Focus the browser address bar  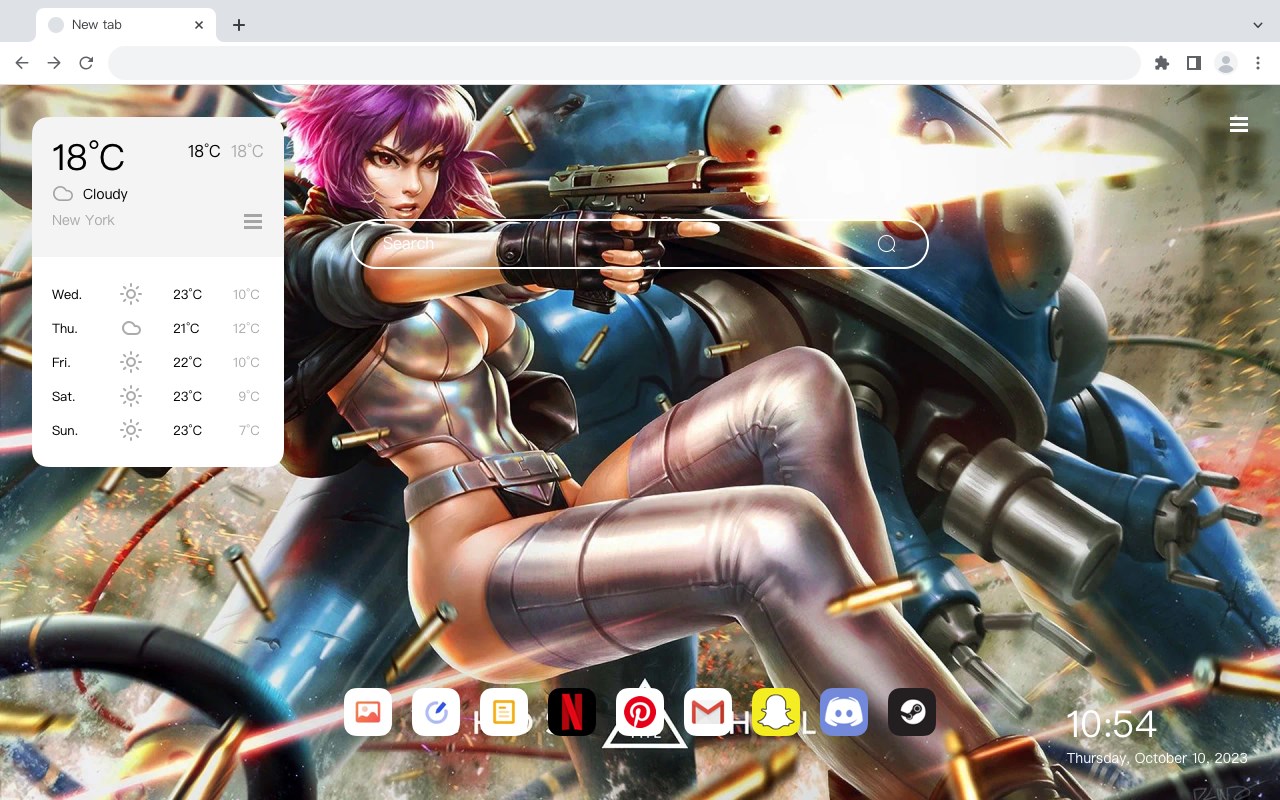tap(624, 63)
